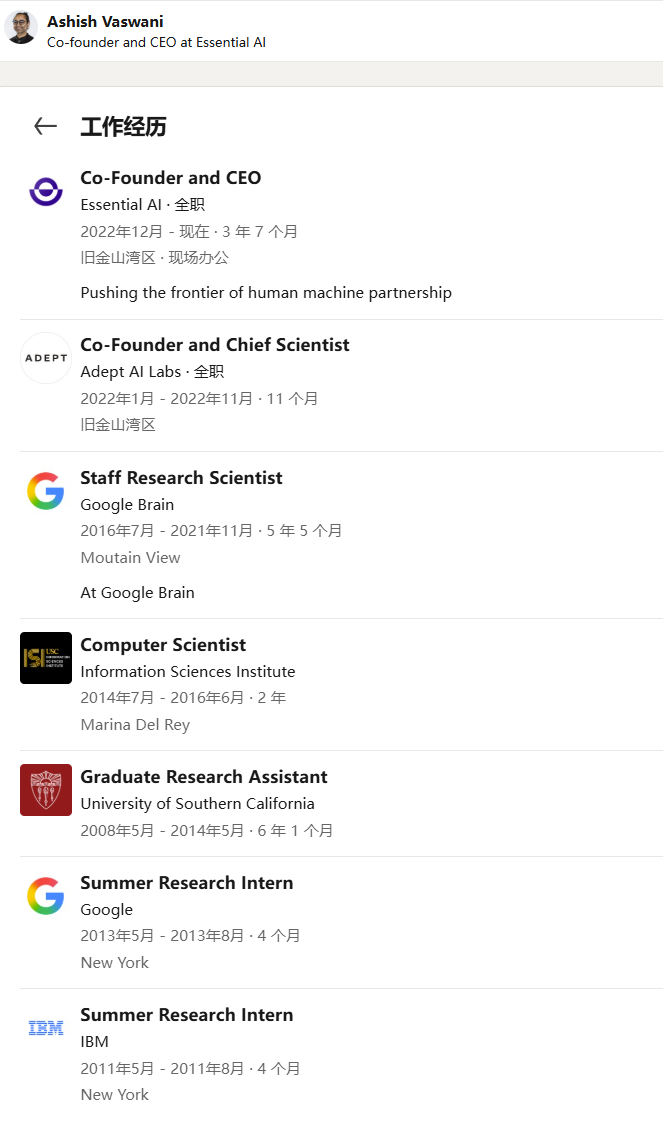663x1126 pixels.
Task: Click the Google logo beside 2013 Summer Intern
Action: pyautogui.click(x=46, y=896)
